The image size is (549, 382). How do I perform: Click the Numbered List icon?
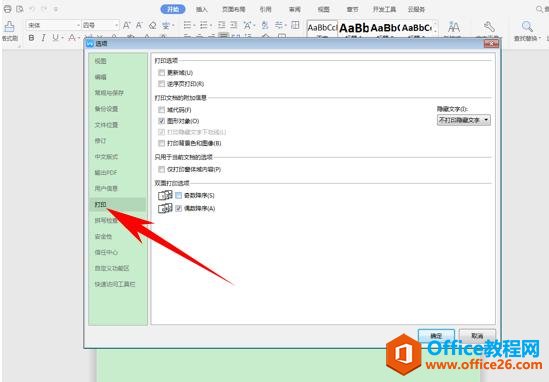203,25
